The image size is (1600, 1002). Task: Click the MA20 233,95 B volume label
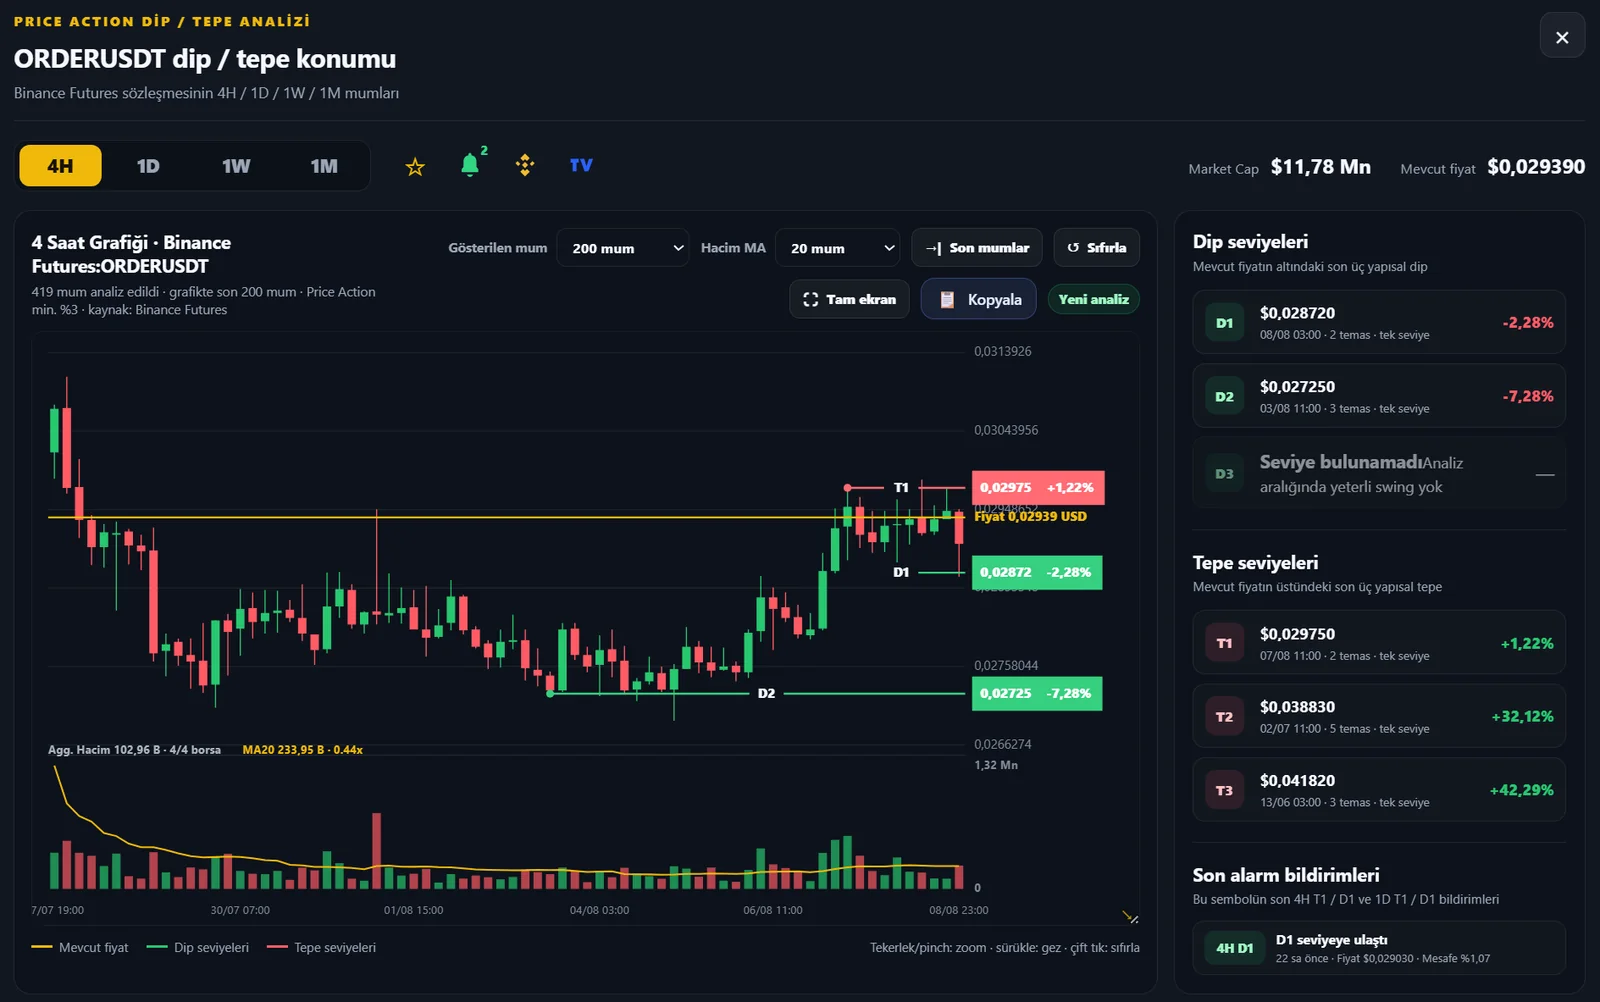302,750
